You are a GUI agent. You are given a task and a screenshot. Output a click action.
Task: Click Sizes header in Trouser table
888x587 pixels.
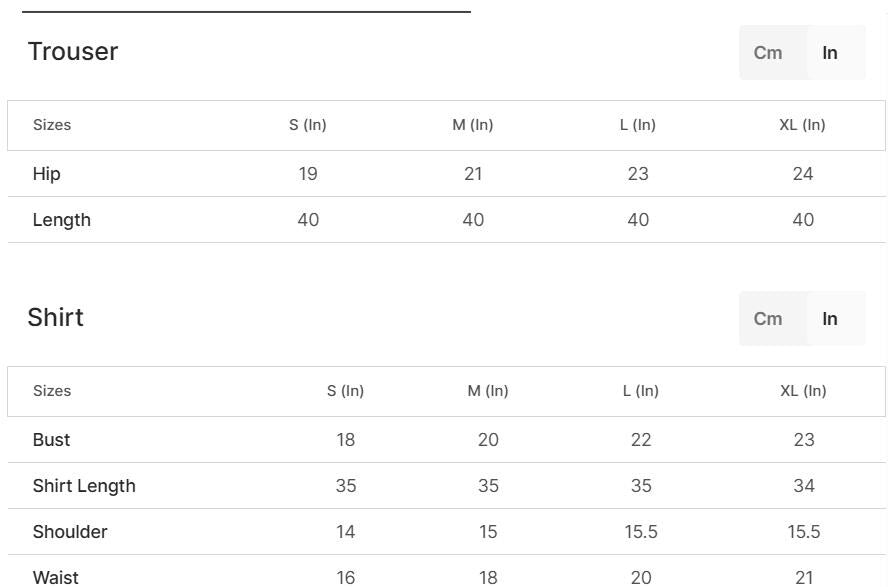coord(52,125)
